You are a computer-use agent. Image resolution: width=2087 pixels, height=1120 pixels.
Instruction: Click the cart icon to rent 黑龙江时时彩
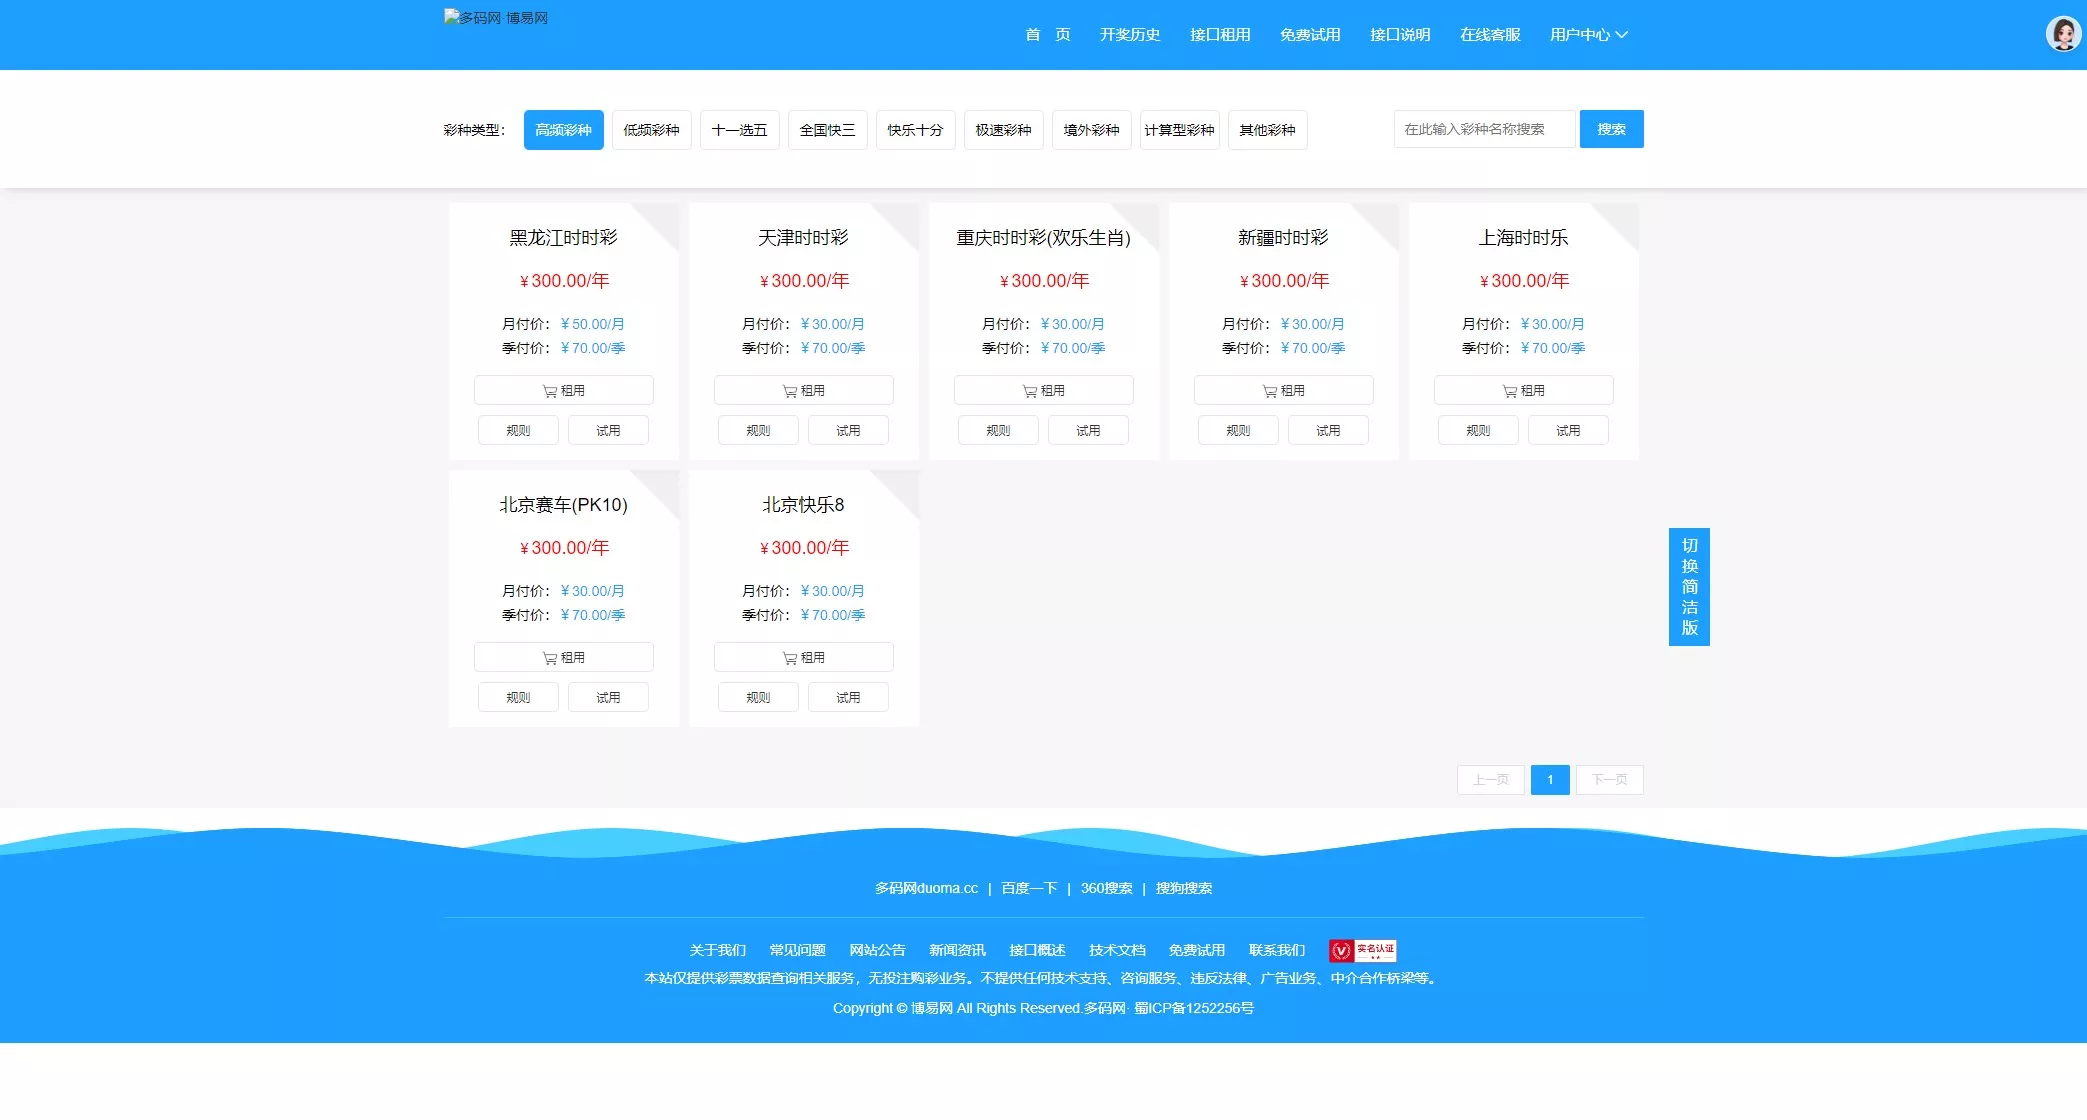[550, 391]
